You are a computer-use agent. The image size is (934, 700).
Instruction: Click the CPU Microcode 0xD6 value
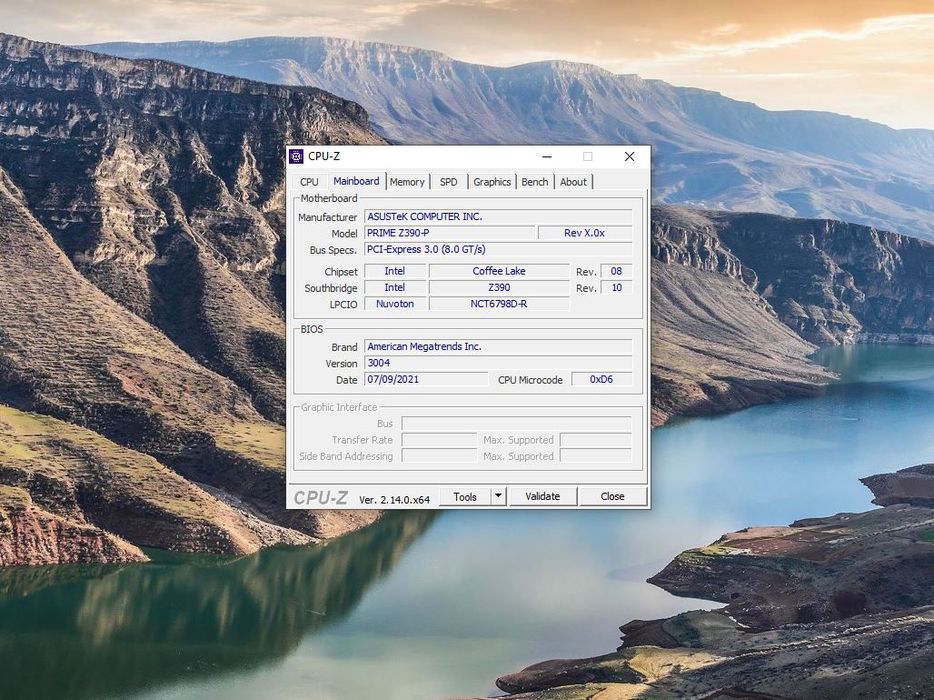(x=602, y=379)
